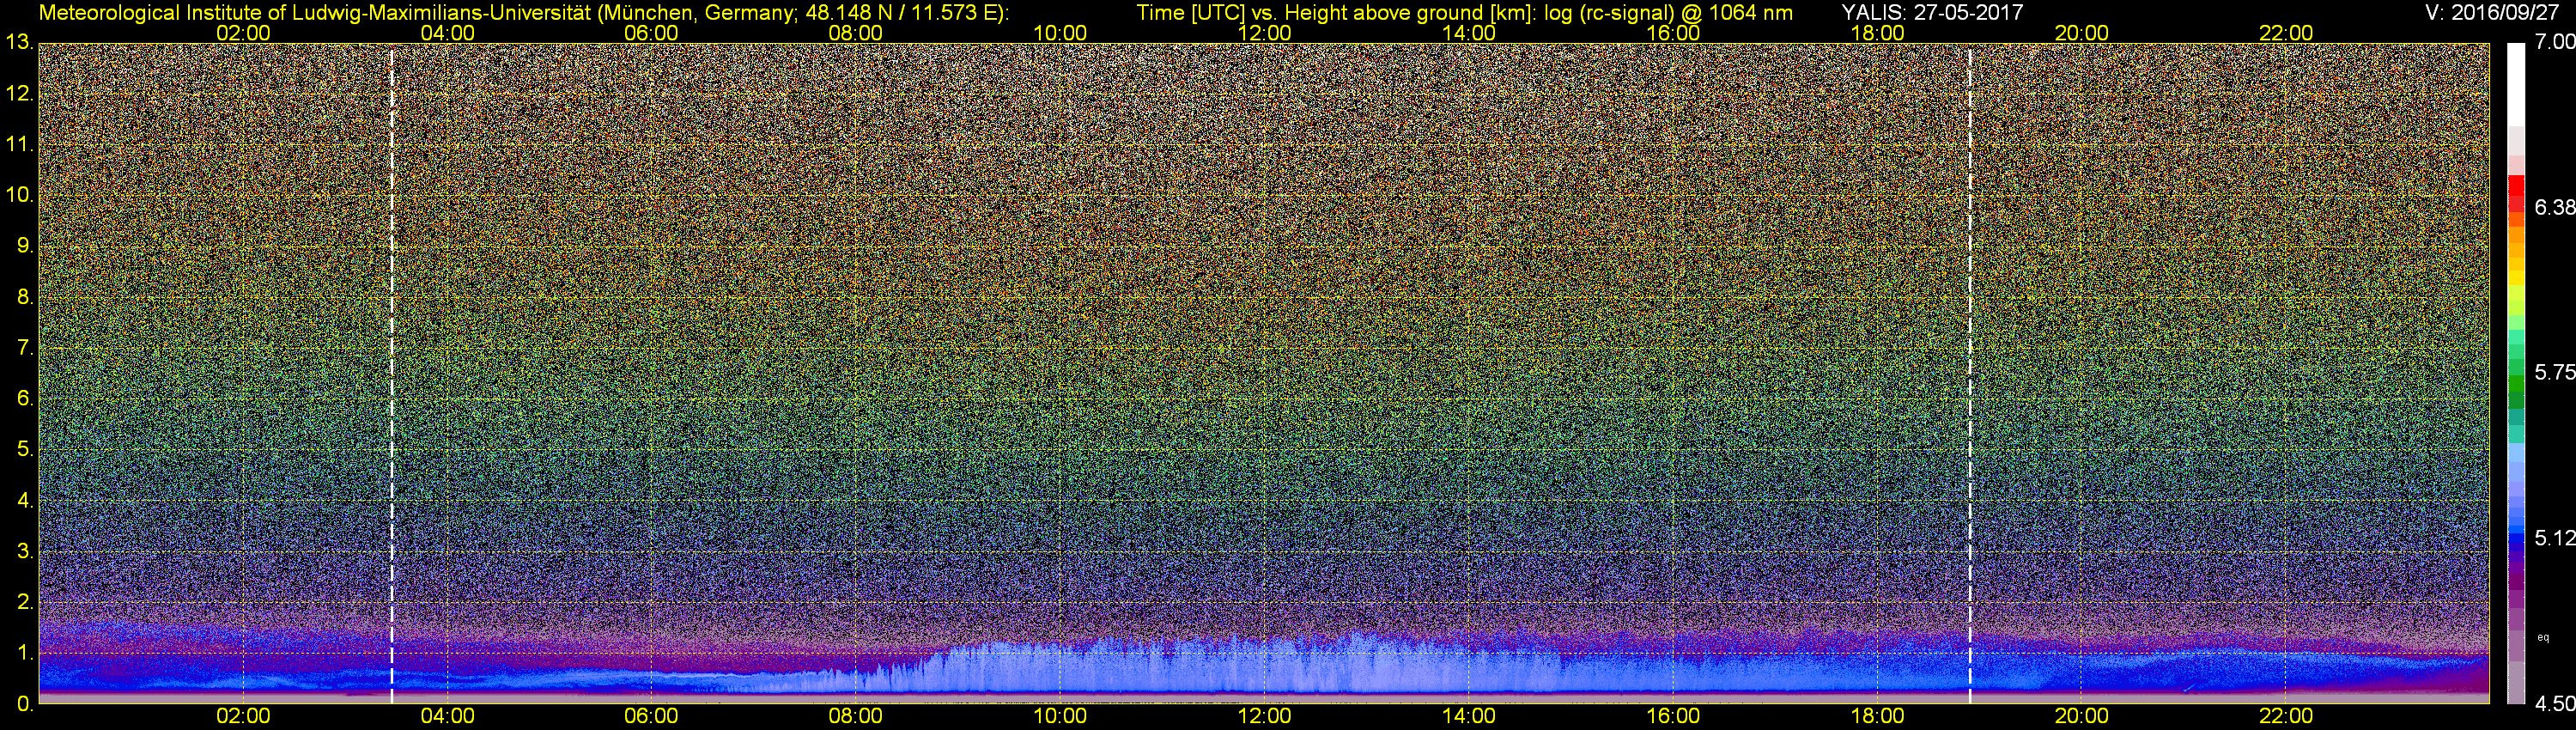The width and height of the screenshot is (2576, 730).
Task: Click the 5 km height axis label
Action: 24,449
